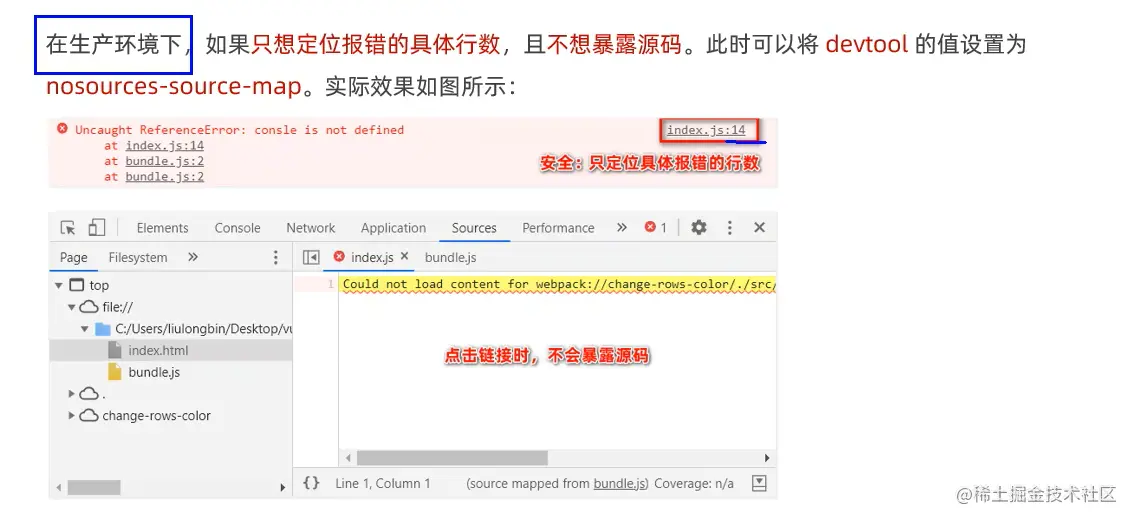
Task: Click the coverage icon in status bar
Action: point(759,483)
